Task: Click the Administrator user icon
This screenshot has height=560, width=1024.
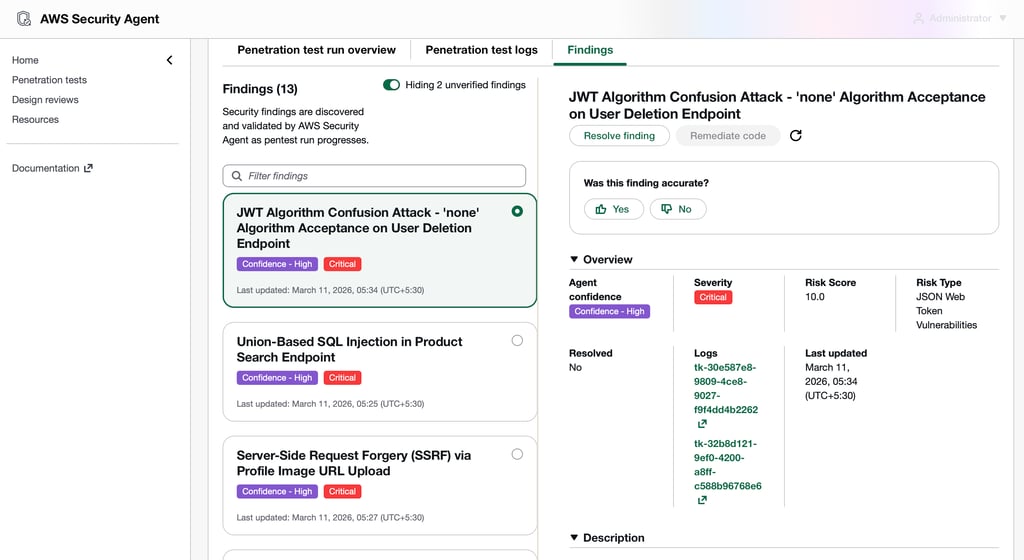Action: [x=917, y=19]
